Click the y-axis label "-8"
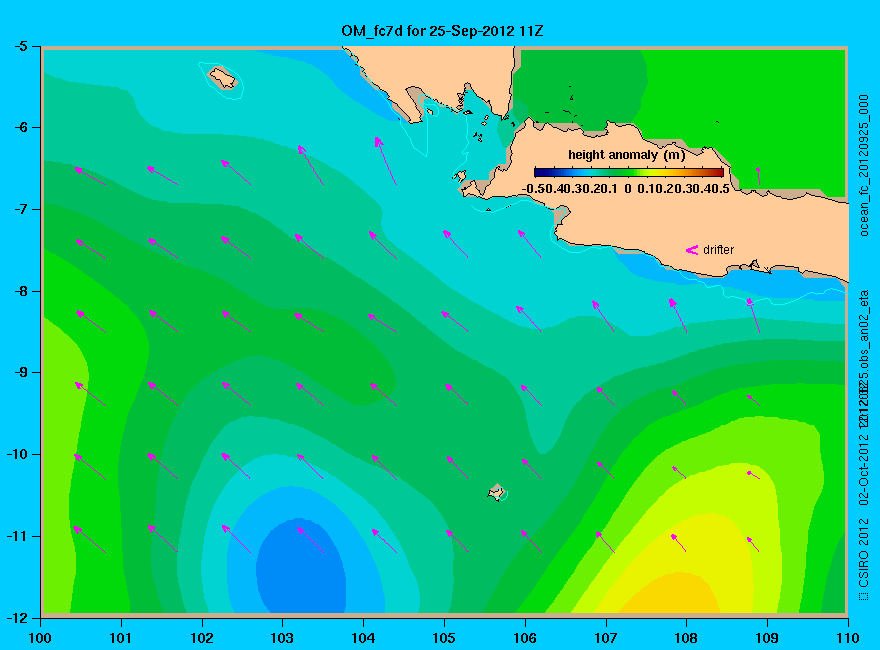 coord(20,291)
